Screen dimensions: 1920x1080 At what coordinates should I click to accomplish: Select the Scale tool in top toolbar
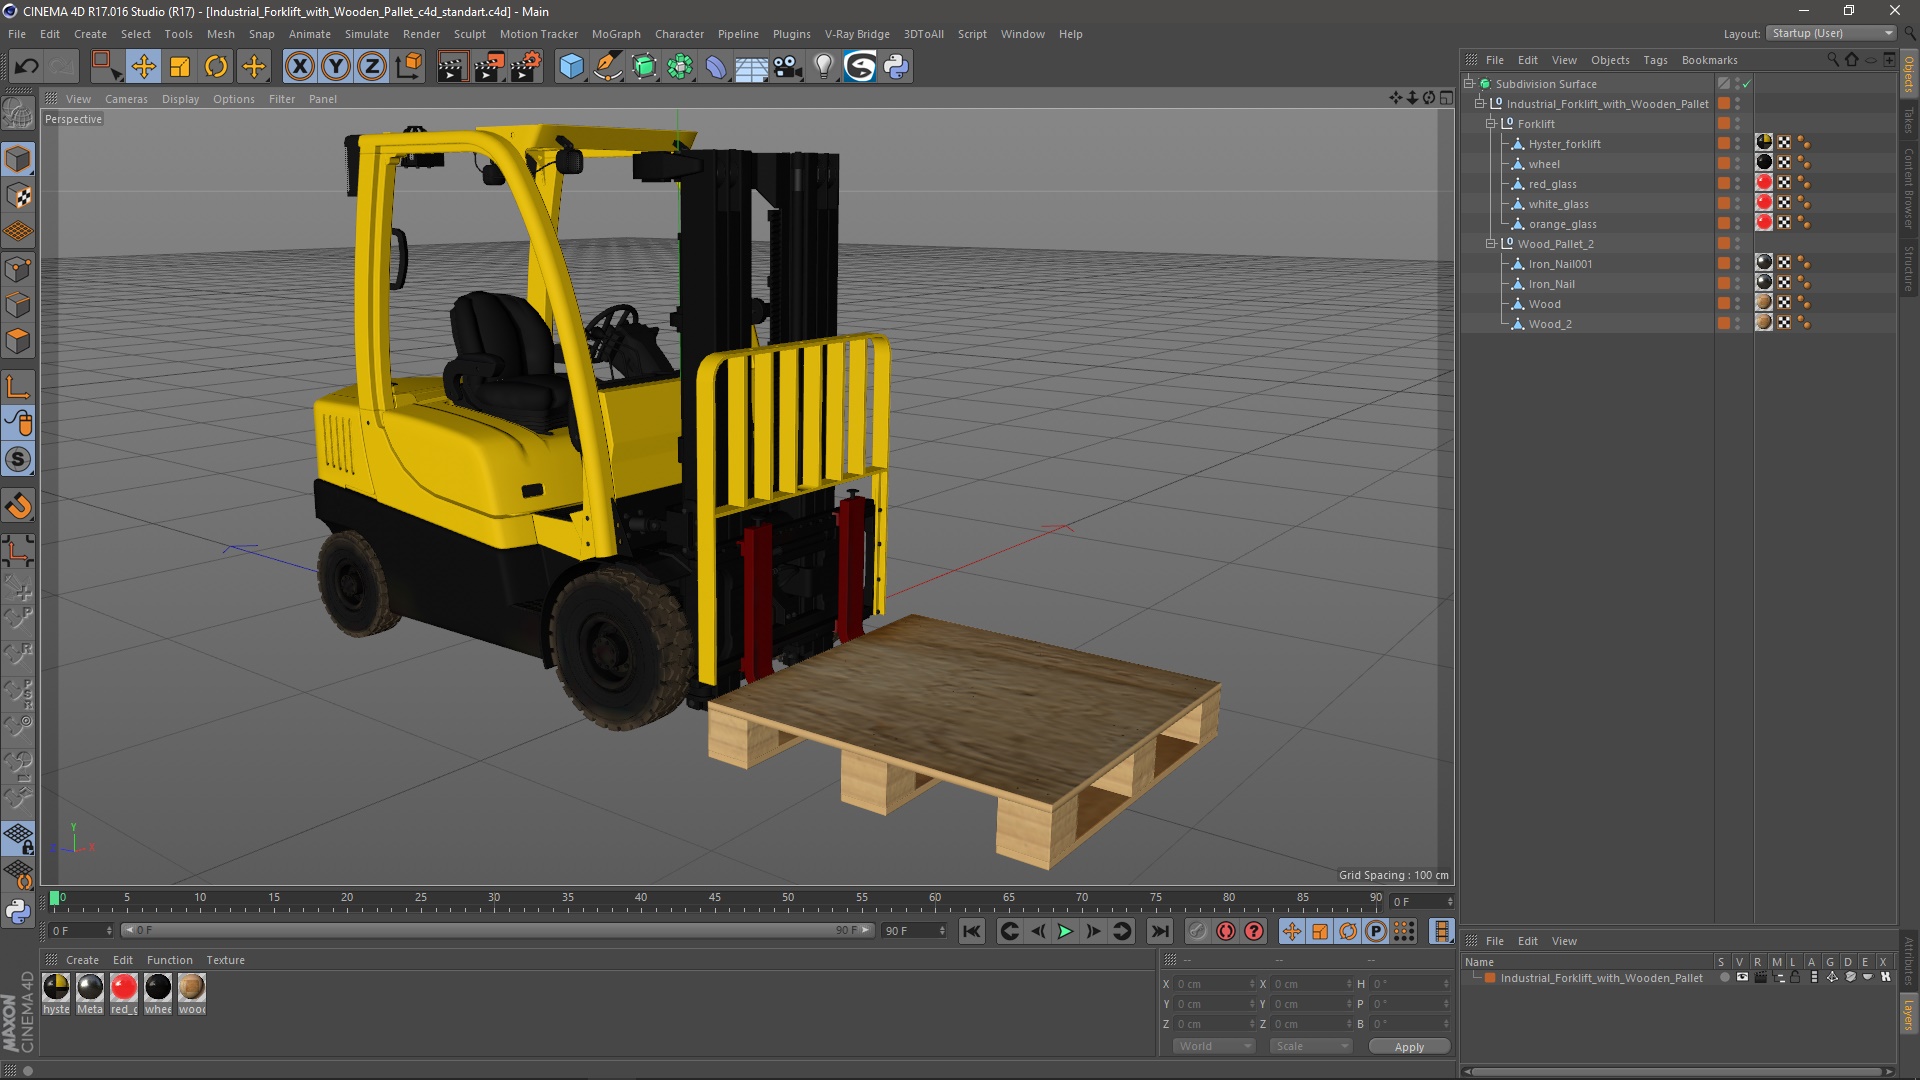180,67
